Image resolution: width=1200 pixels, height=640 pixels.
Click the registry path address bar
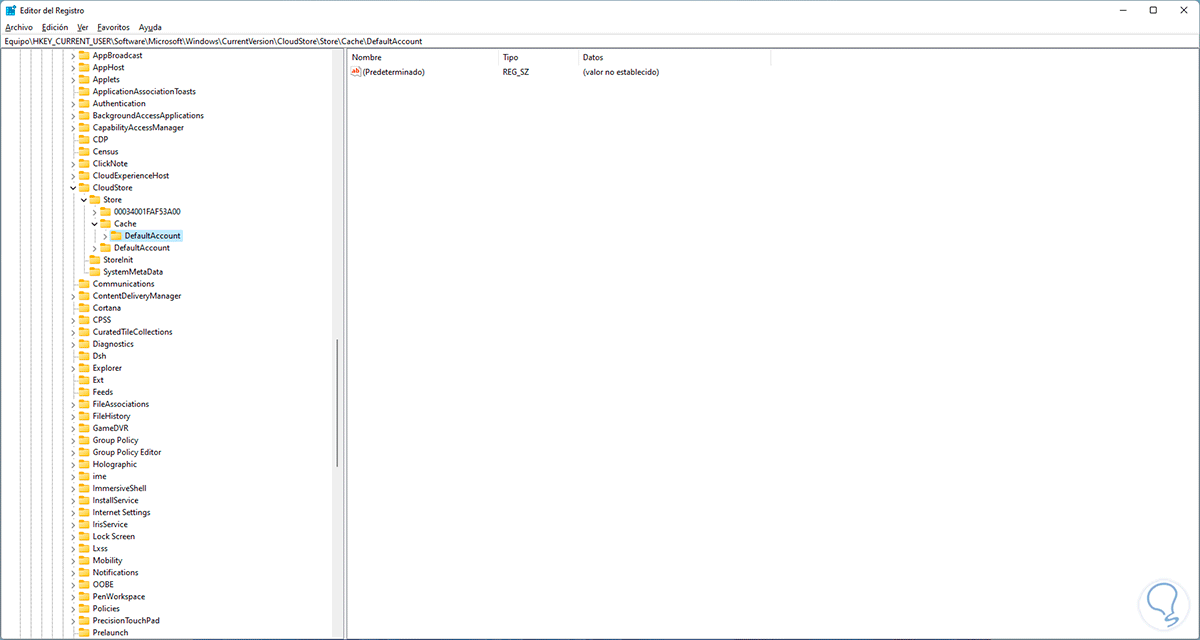click(x=600, y=41)
